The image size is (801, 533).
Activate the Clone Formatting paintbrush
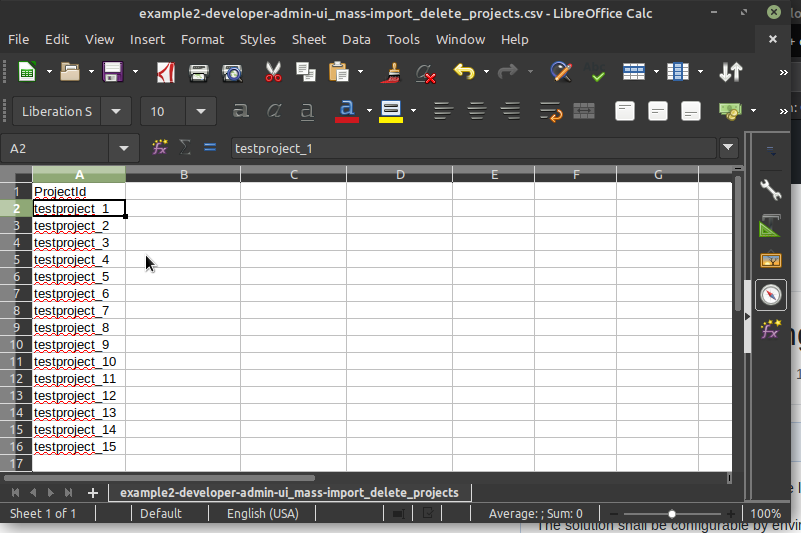click(x=391, y=72)
